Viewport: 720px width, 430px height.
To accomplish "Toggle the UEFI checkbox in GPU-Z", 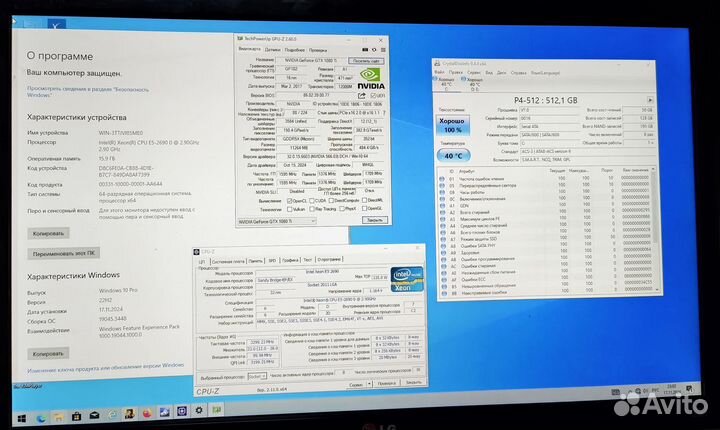I will [373, 96].
